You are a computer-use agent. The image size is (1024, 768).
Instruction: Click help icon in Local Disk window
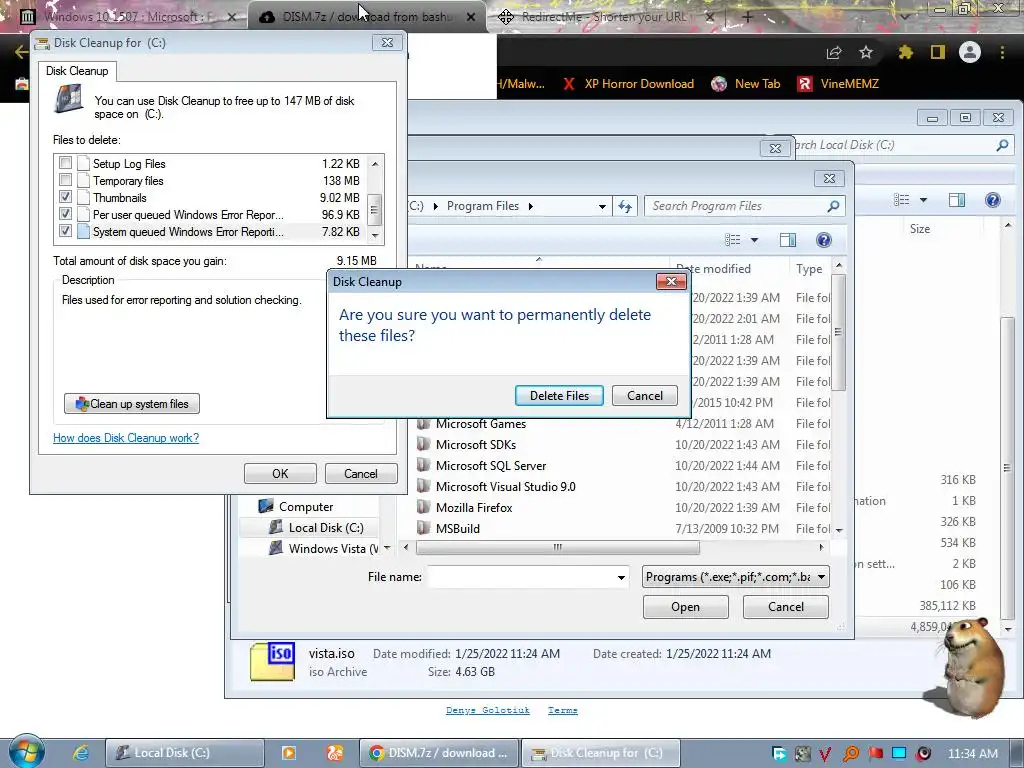[993, 200]
